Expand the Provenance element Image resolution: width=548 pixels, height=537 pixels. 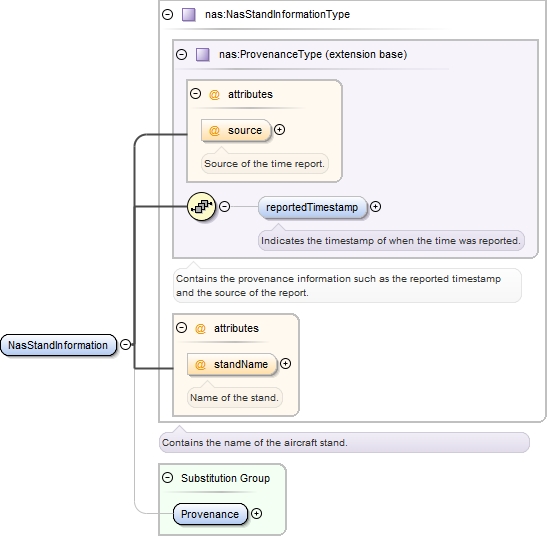257,514
